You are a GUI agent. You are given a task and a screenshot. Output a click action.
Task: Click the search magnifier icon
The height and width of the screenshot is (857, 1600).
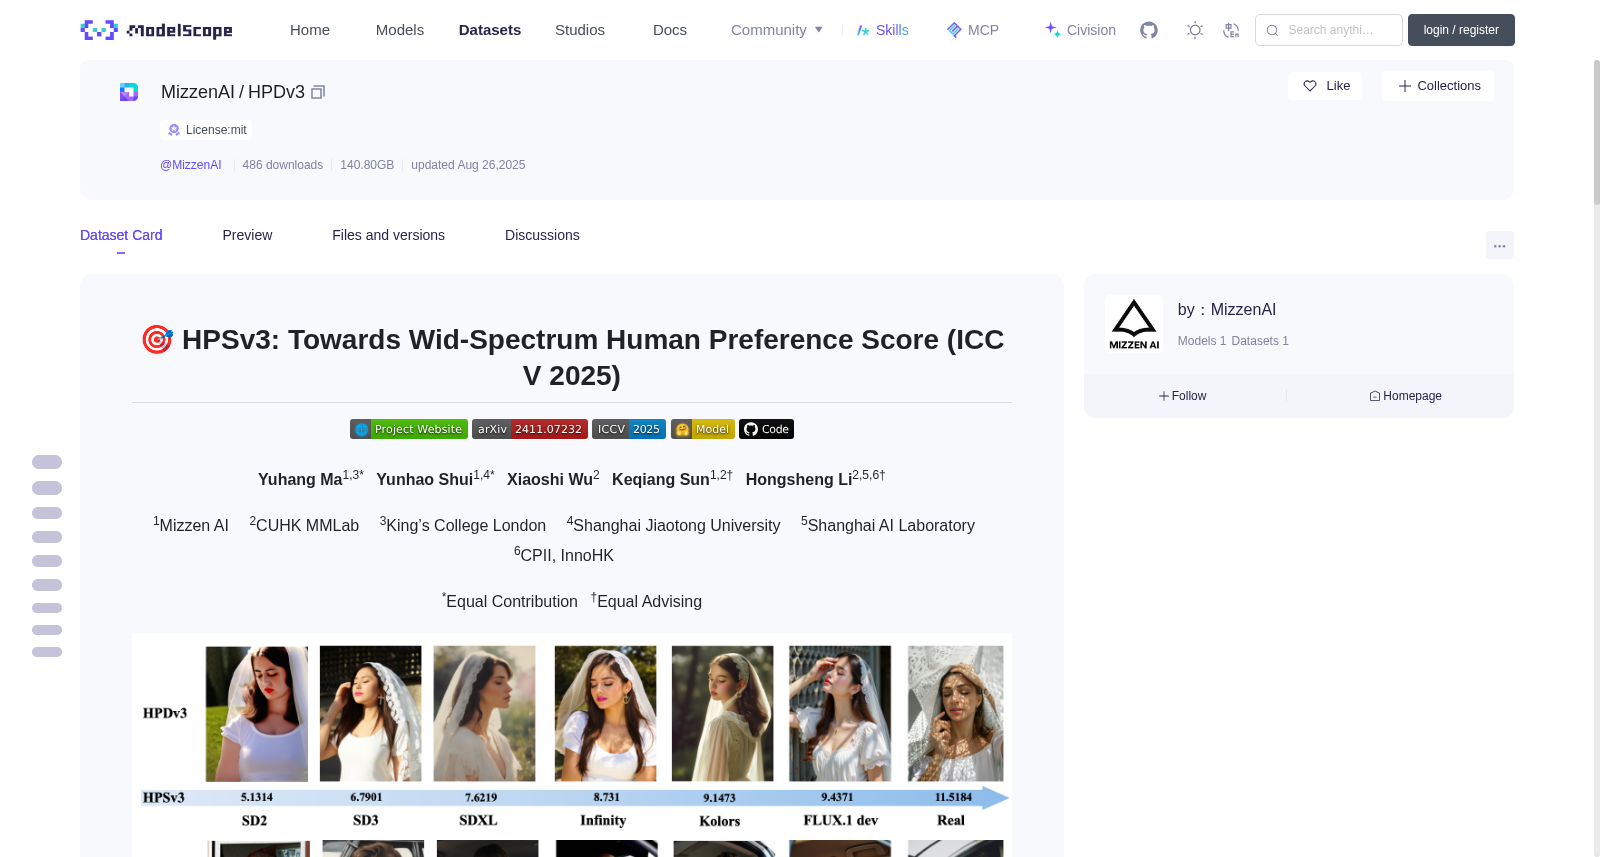(1273, 30)
